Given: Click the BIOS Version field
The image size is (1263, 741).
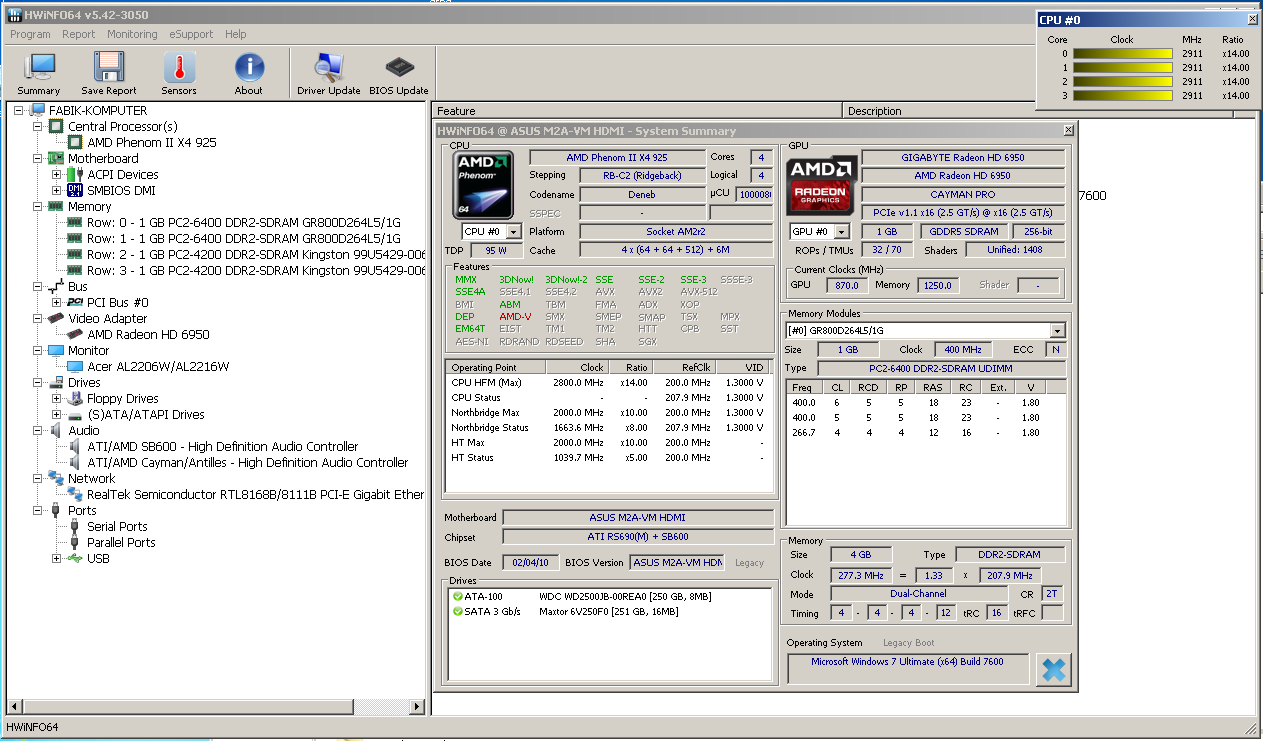Looking at the screenshot, I should click(x=678, y=562).
